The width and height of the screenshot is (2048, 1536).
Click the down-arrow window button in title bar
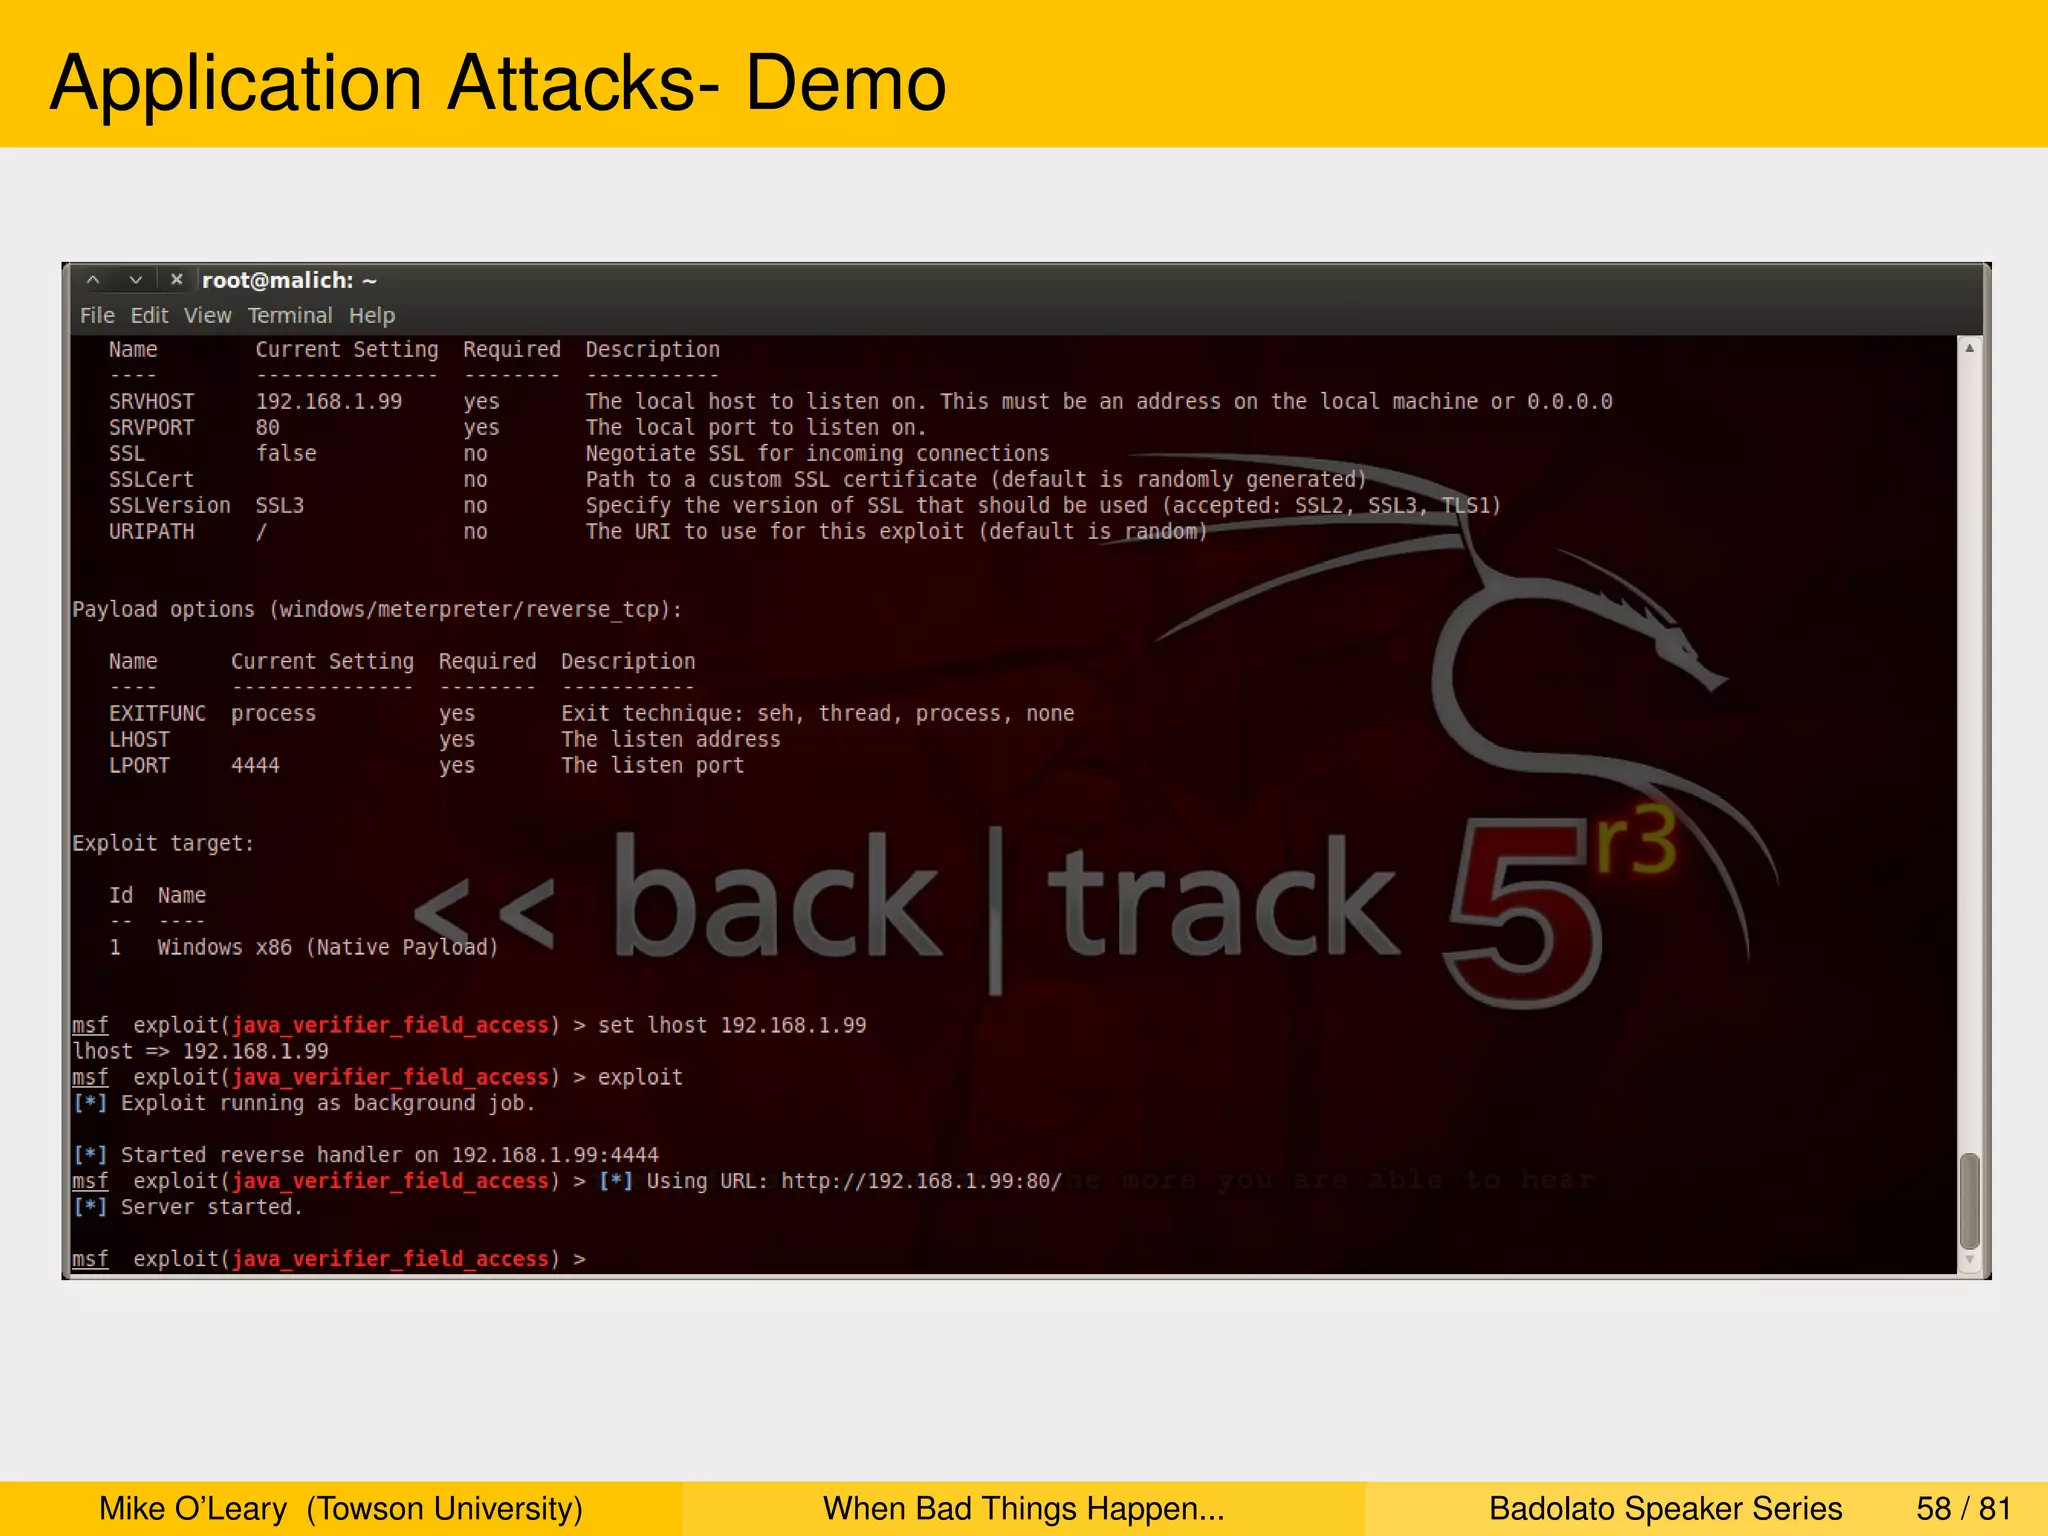click(x=136, y=280)
